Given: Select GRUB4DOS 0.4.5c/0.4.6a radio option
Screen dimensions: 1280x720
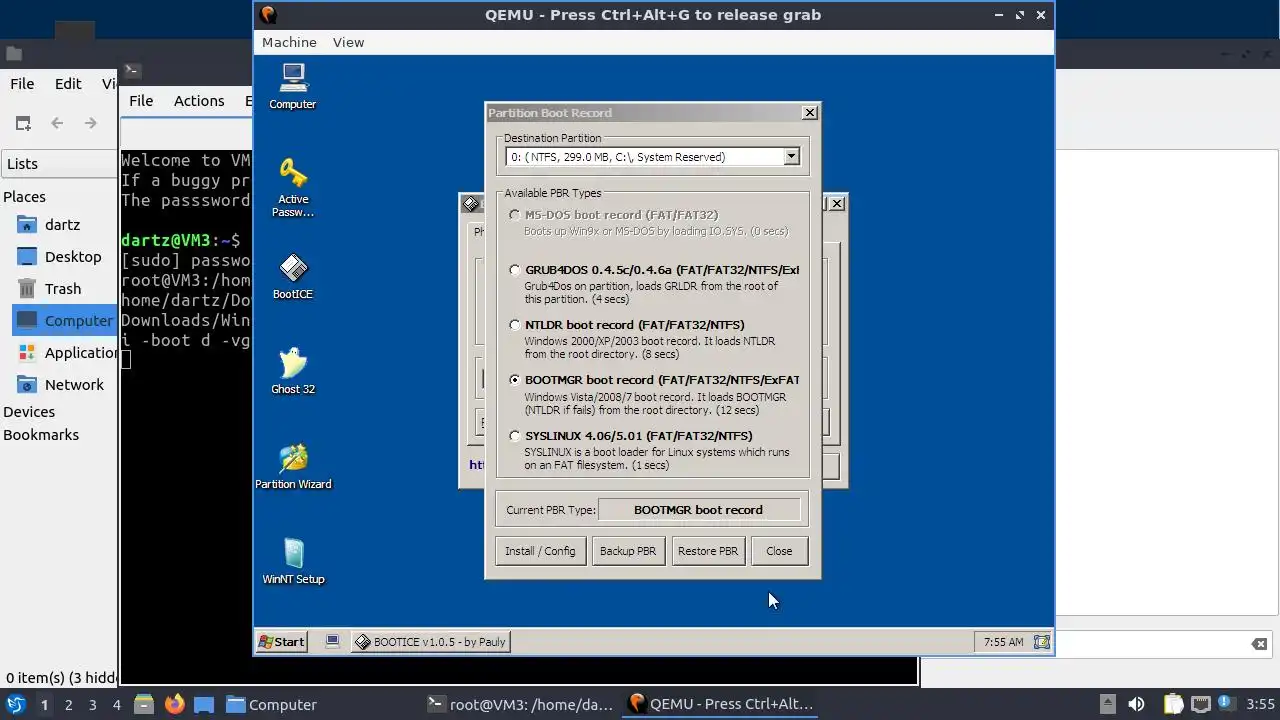Looking at the screenshot, I should pos(515,270).
